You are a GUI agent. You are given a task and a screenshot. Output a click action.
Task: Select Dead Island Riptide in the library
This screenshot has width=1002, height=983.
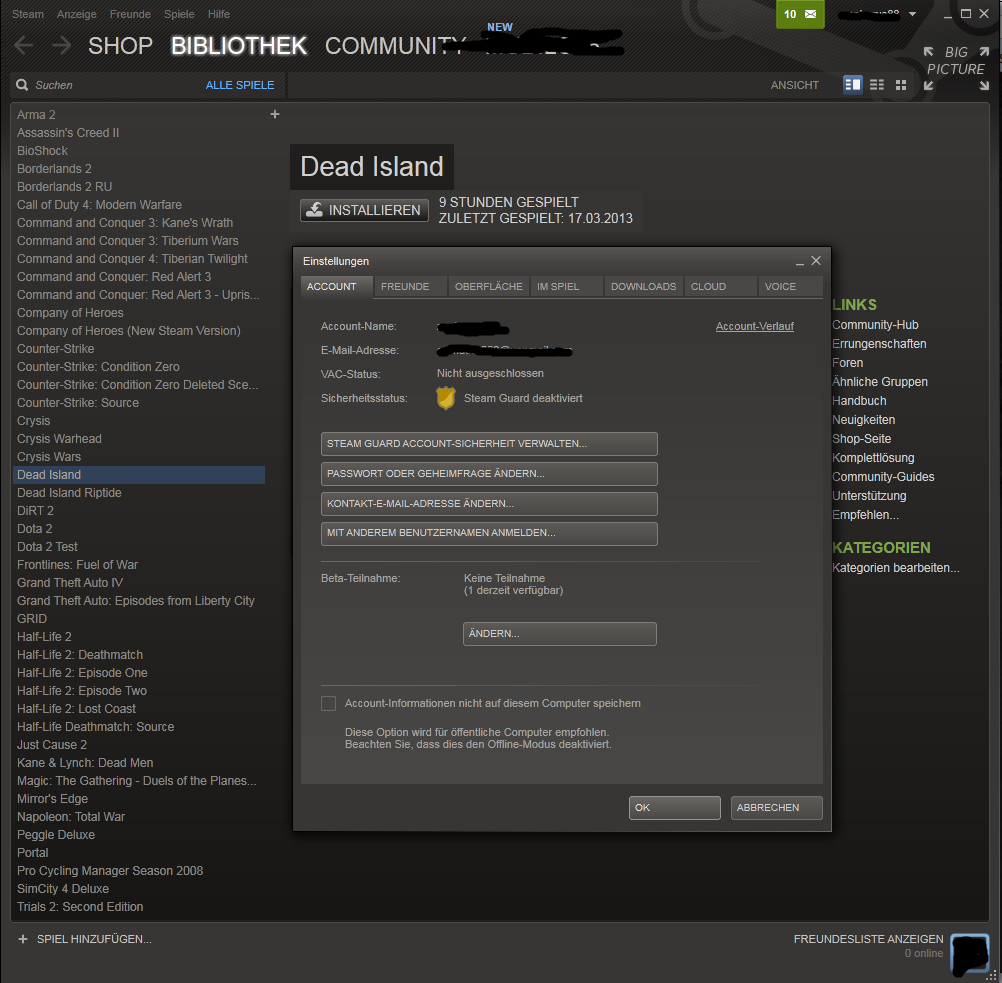[x=139, y=493]
